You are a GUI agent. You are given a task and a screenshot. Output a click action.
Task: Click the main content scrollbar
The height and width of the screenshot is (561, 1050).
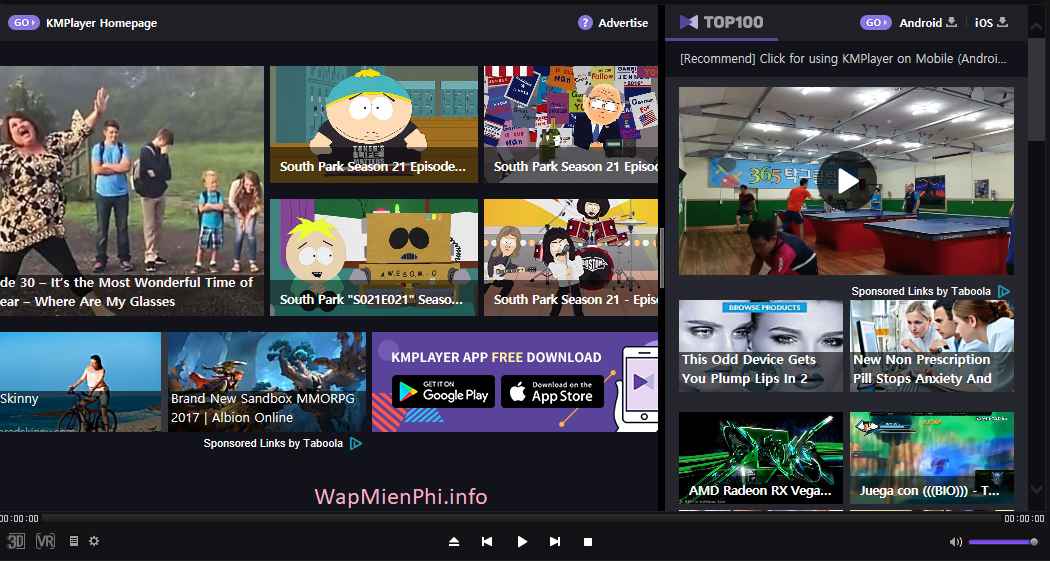pyautogui.click(x=661, y=258)
